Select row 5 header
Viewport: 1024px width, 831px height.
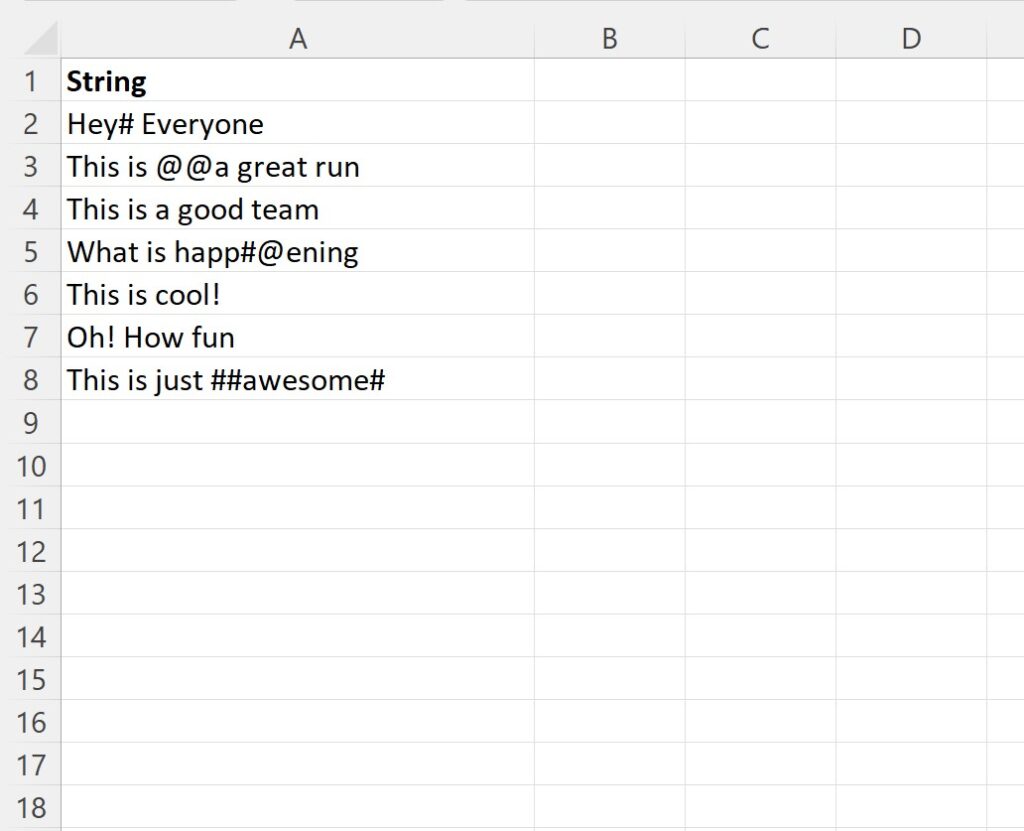[31, 252]
